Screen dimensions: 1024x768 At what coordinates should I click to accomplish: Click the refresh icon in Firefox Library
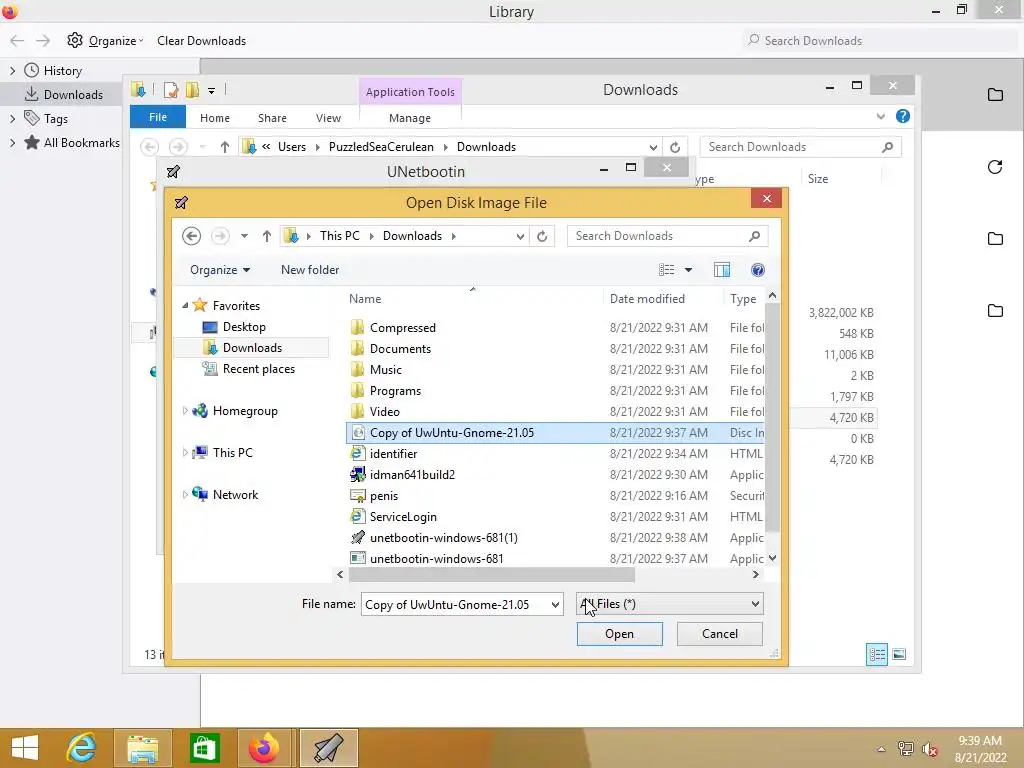[x=995, y=167]
